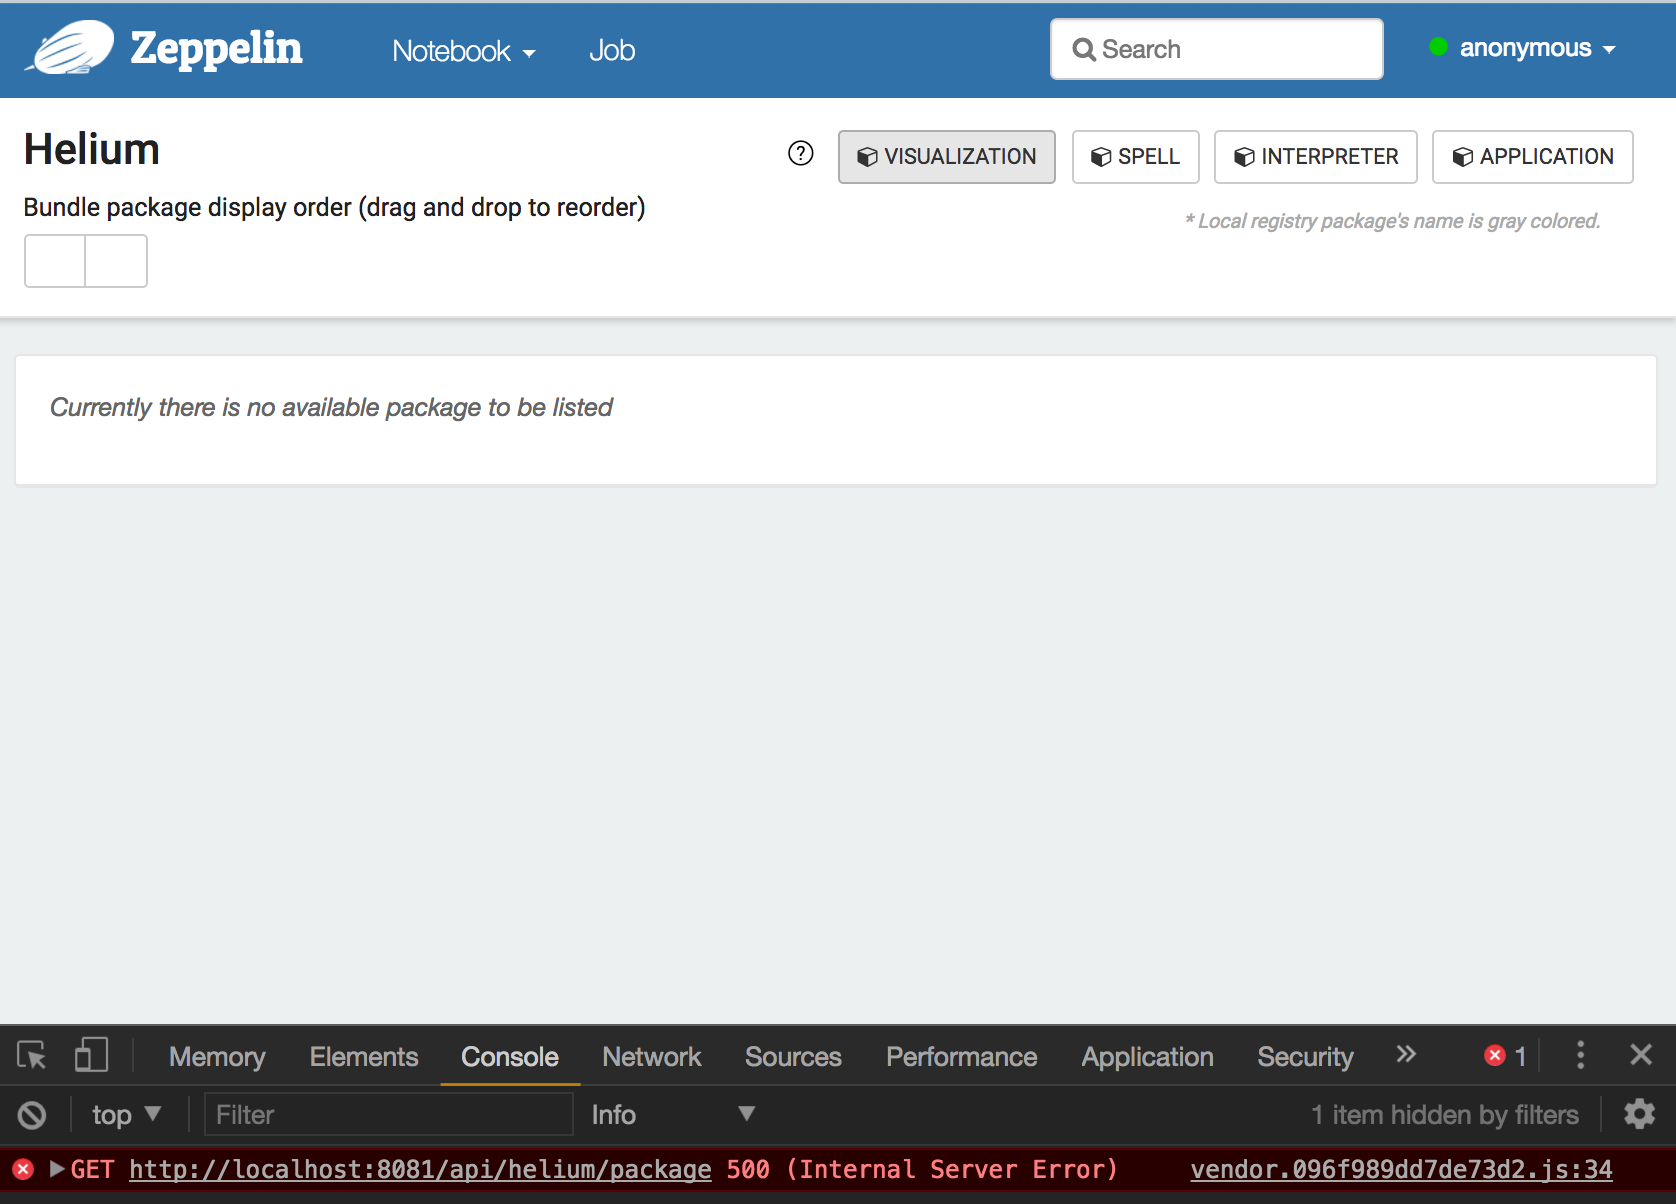
Task: Select the INTERPRETER package filter
Action: [1316, 157]
